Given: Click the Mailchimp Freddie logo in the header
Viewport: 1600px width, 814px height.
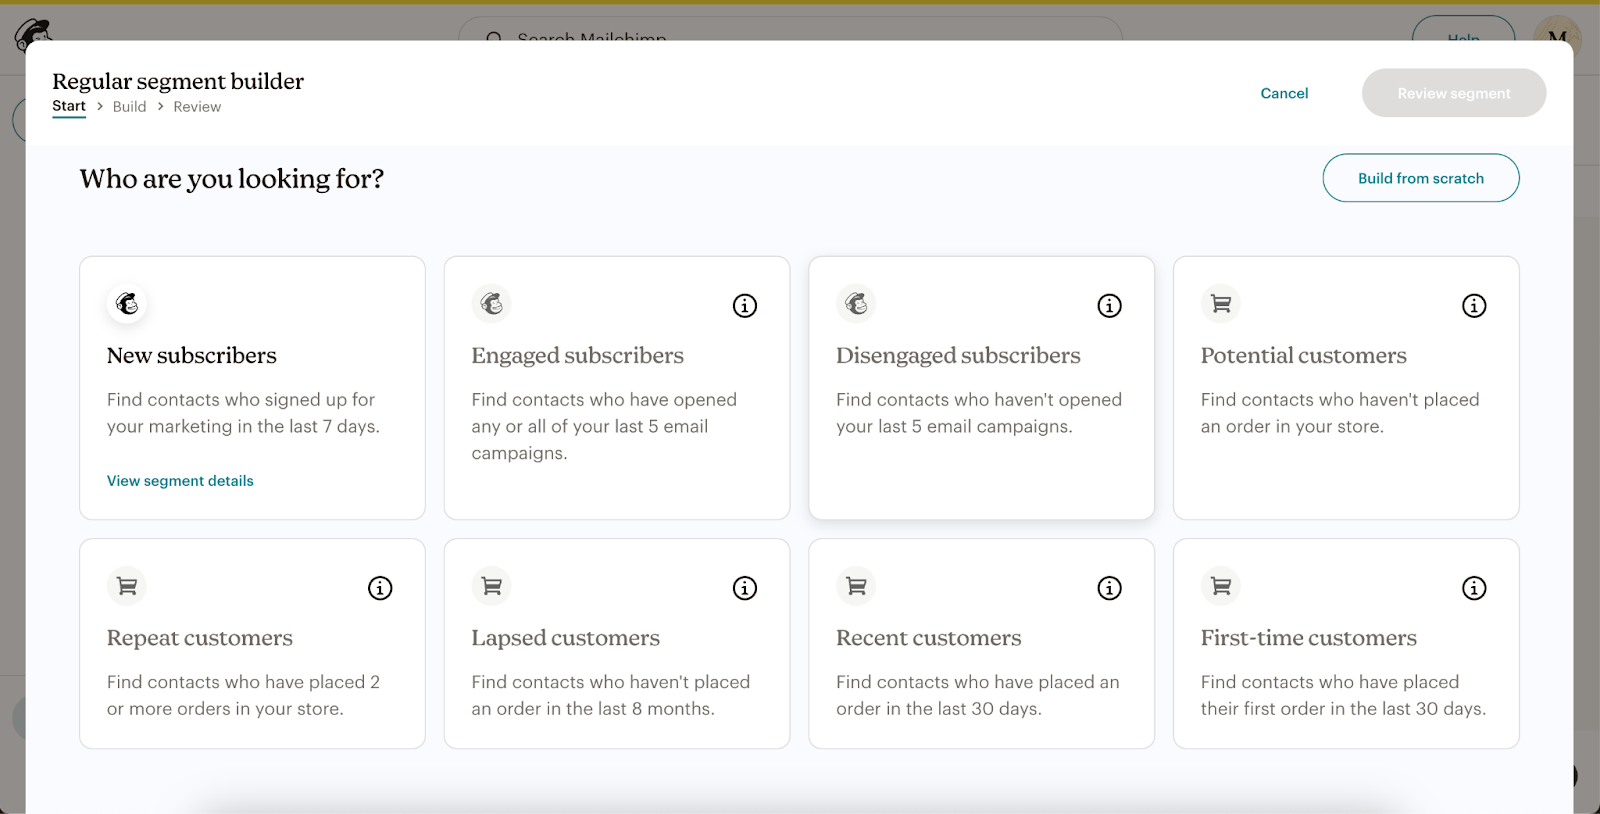Looking at the screenshot, I should pyautogui.click(x=32, y=32).
